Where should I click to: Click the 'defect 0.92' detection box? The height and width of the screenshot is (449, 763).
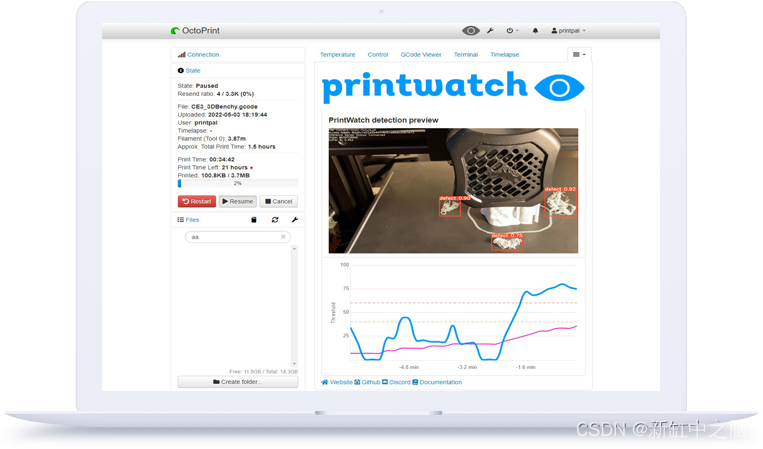[560, 201]
